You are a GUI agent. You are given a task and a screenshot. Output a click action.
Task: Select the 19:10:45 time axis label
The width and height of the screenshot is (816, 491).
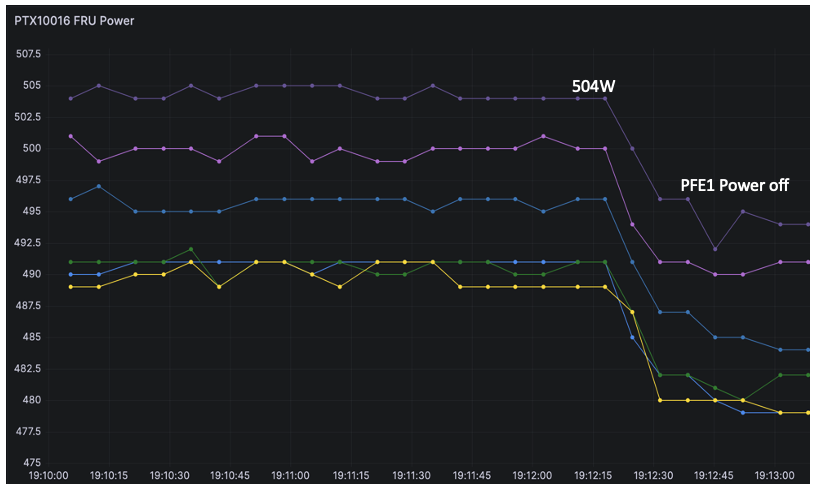(x=230, y=475)
